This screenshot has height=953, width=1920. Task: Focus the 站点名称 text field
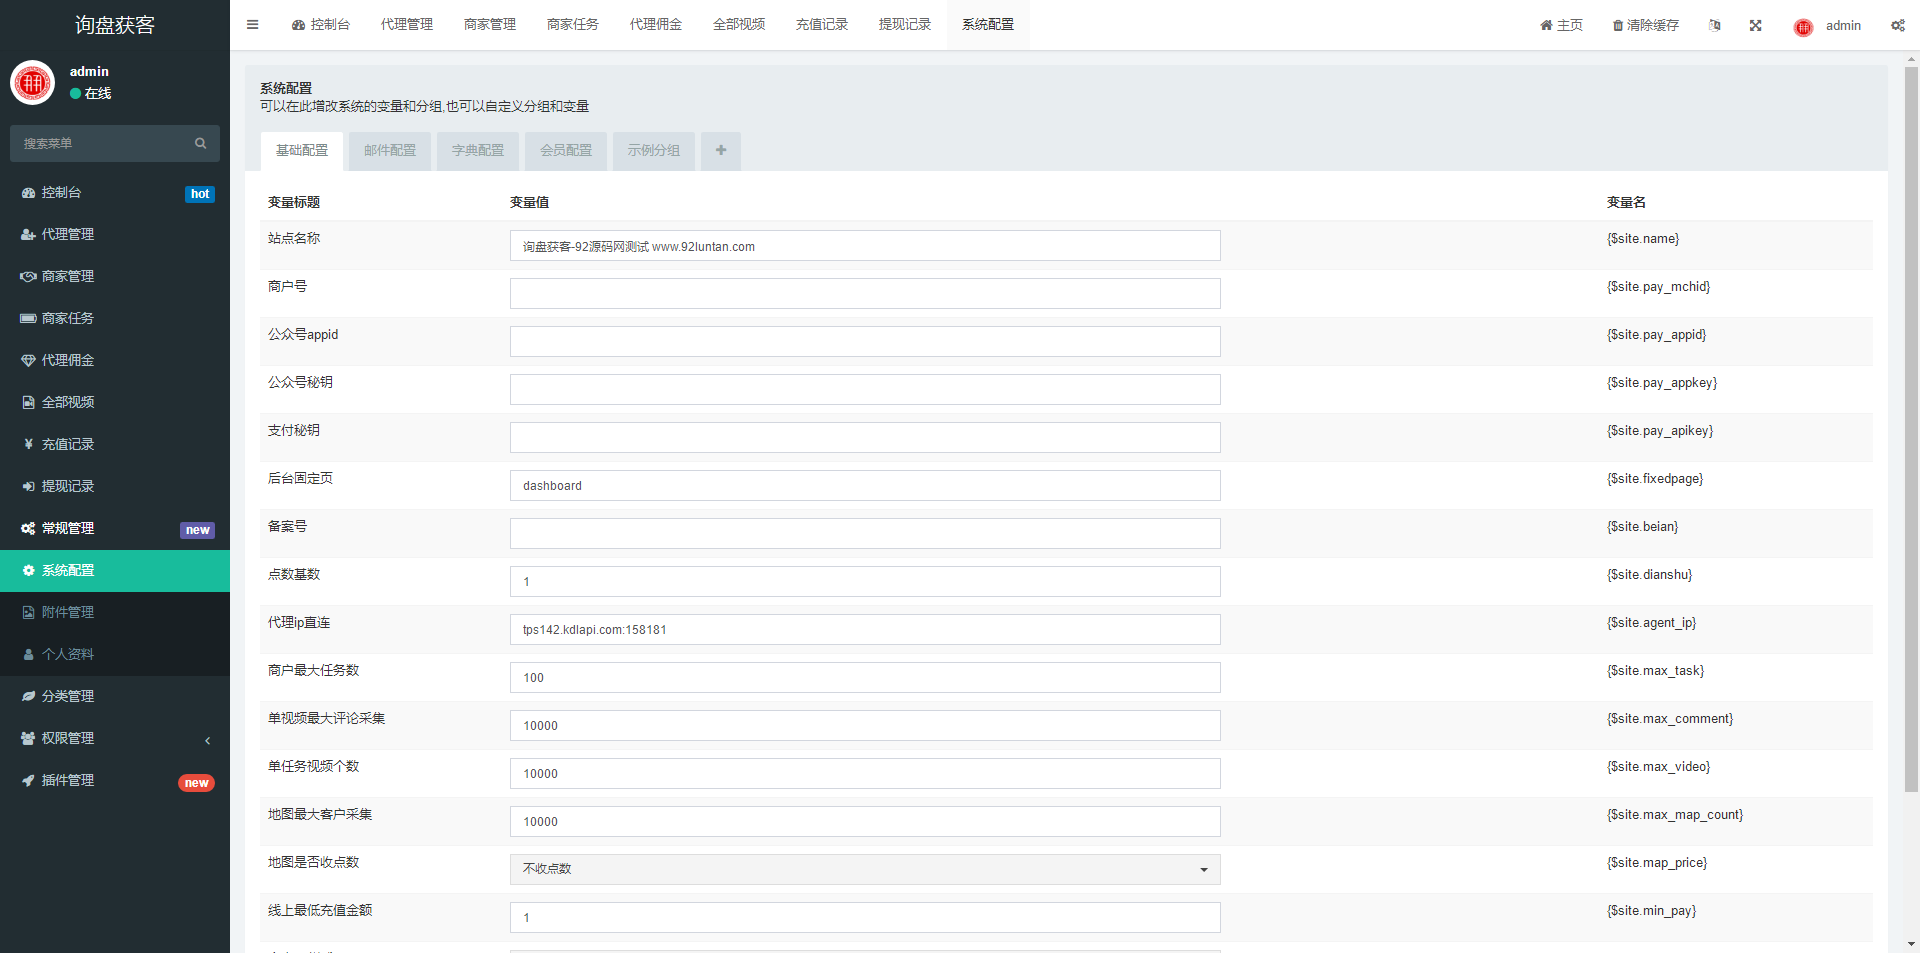(864, 246)
